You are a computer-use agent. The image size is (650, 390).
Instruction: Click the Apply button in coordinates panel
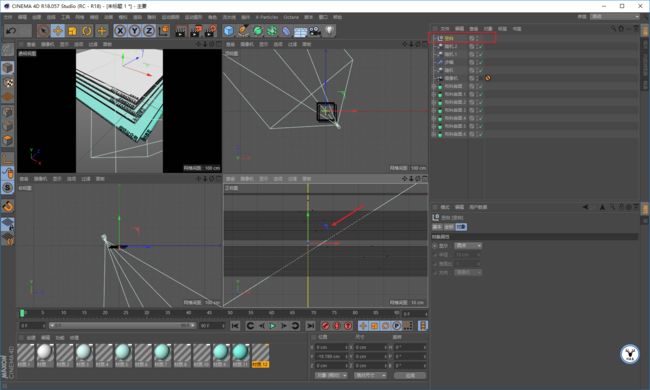(x=410, y=375)
